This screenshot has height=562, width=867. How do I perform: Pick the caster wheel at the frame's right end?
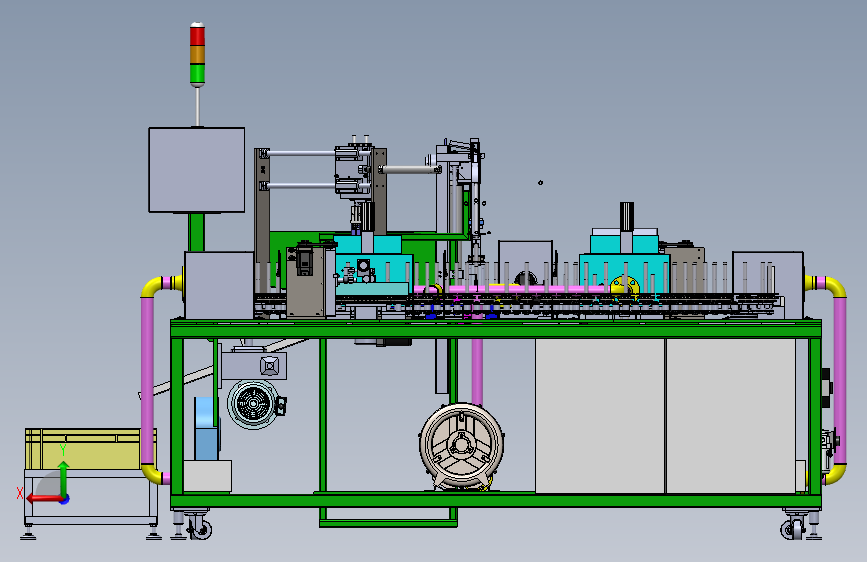point(793,529)
